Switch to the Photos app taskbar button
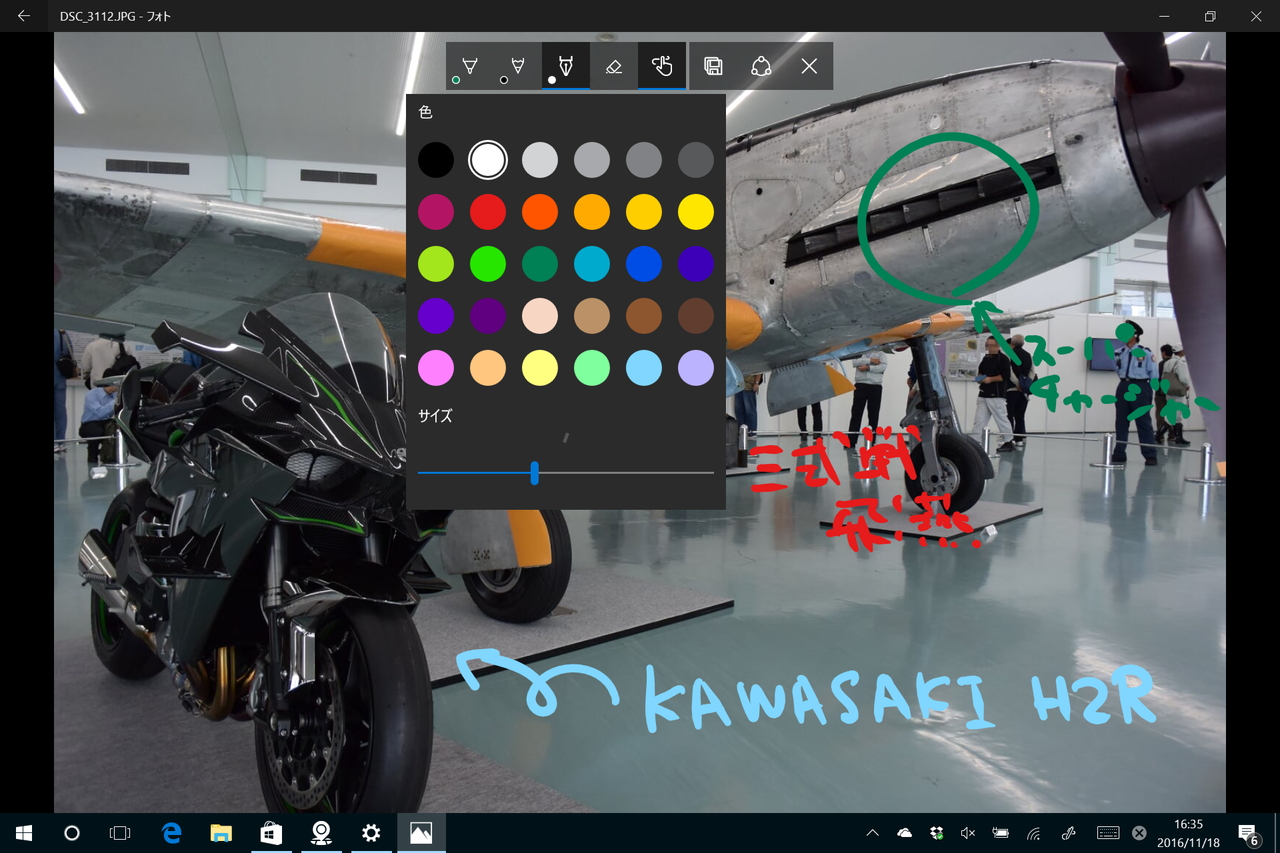The height and width of the screenshot is (853, 1280). coord(421,833)
